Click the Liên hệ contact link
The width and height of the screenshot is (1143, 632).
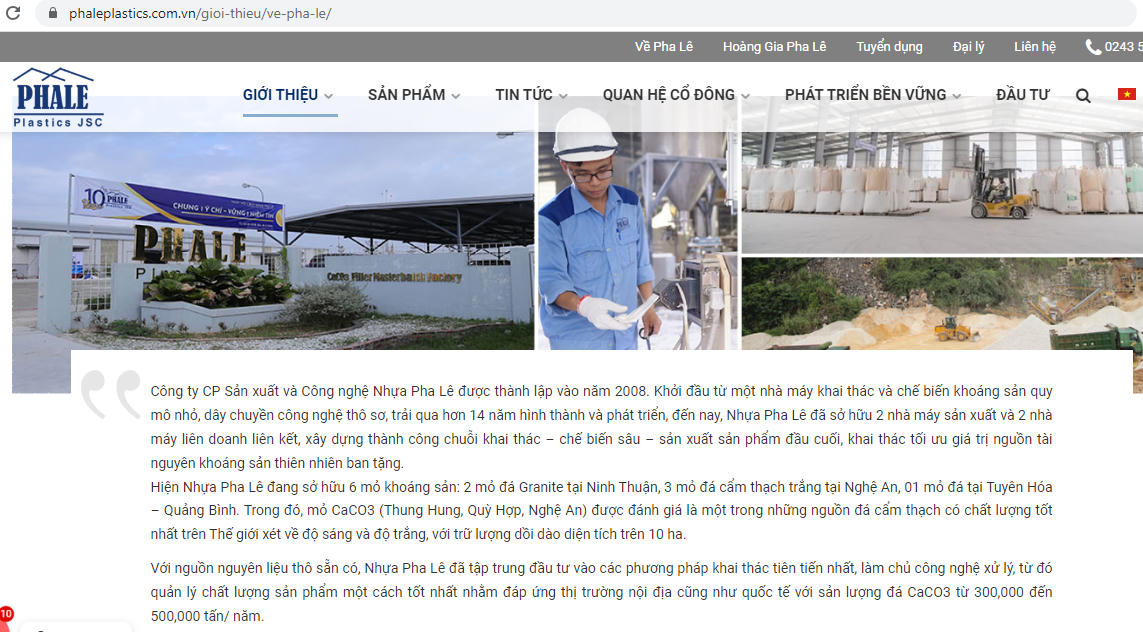point(1034,47)
